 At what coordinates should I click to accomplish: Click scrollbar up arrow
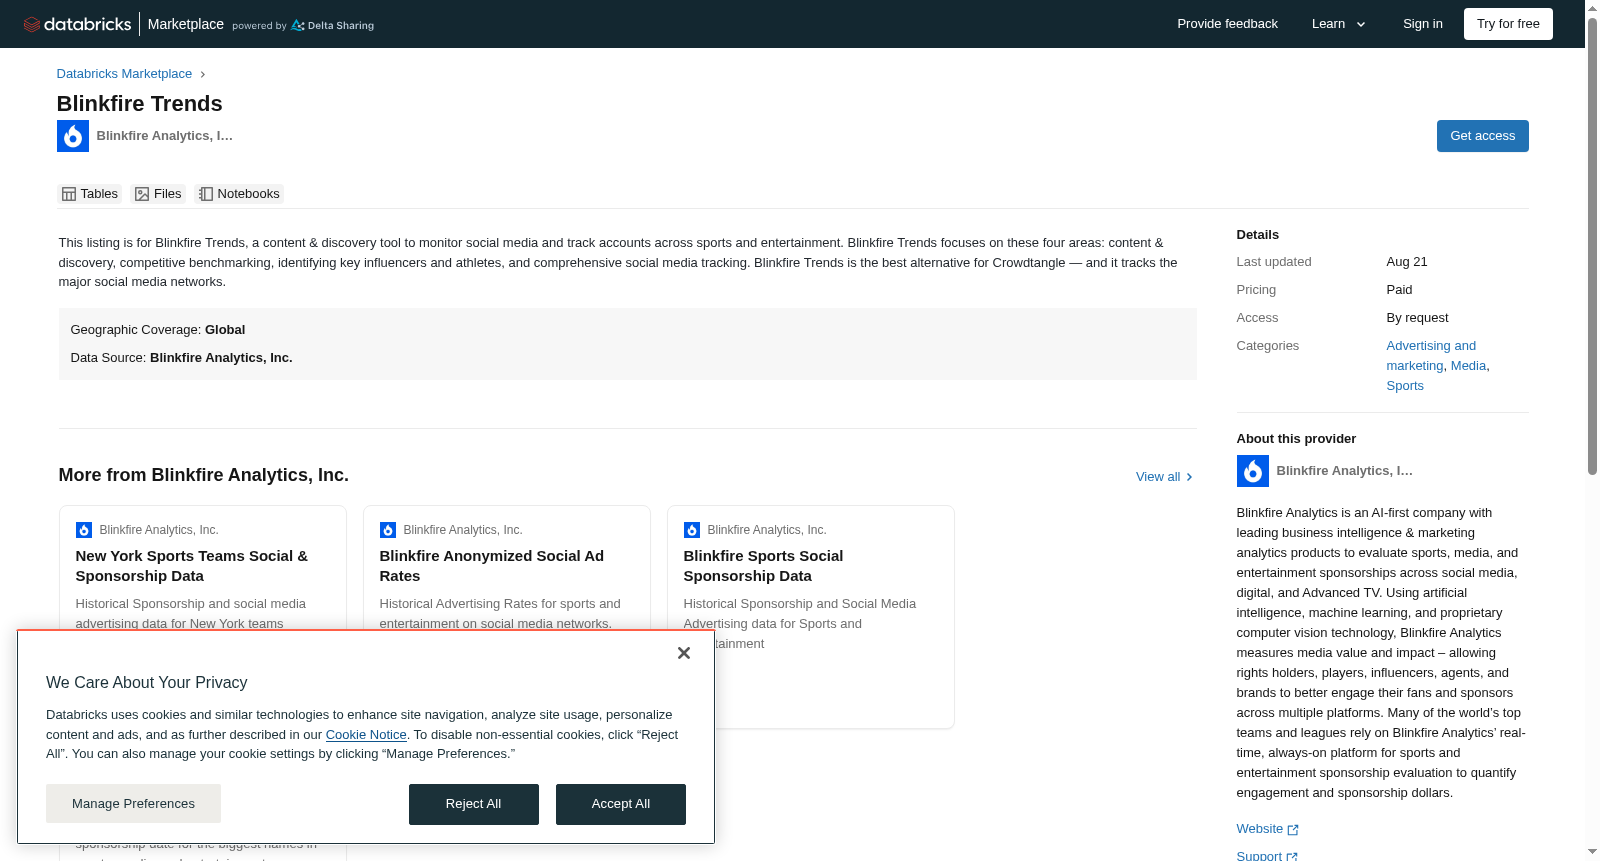(x=1593, y=8)
